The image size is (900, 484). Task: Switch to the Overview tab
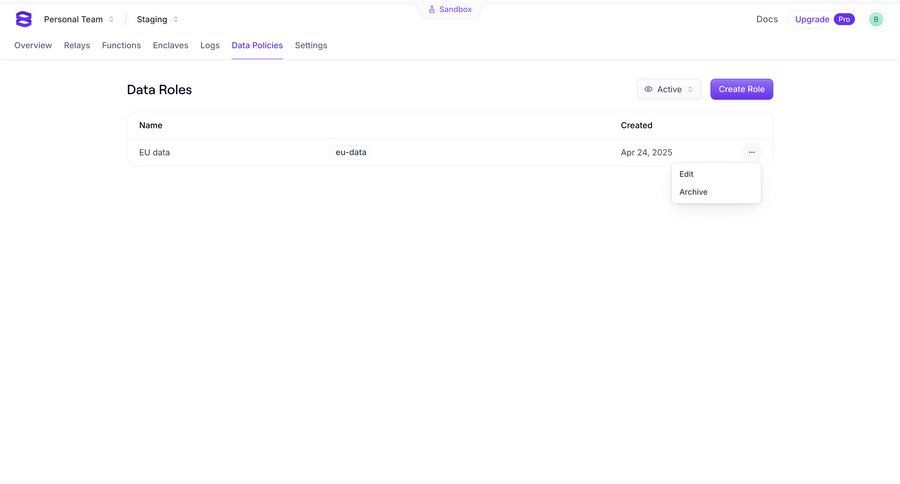(x=33, y=45)
